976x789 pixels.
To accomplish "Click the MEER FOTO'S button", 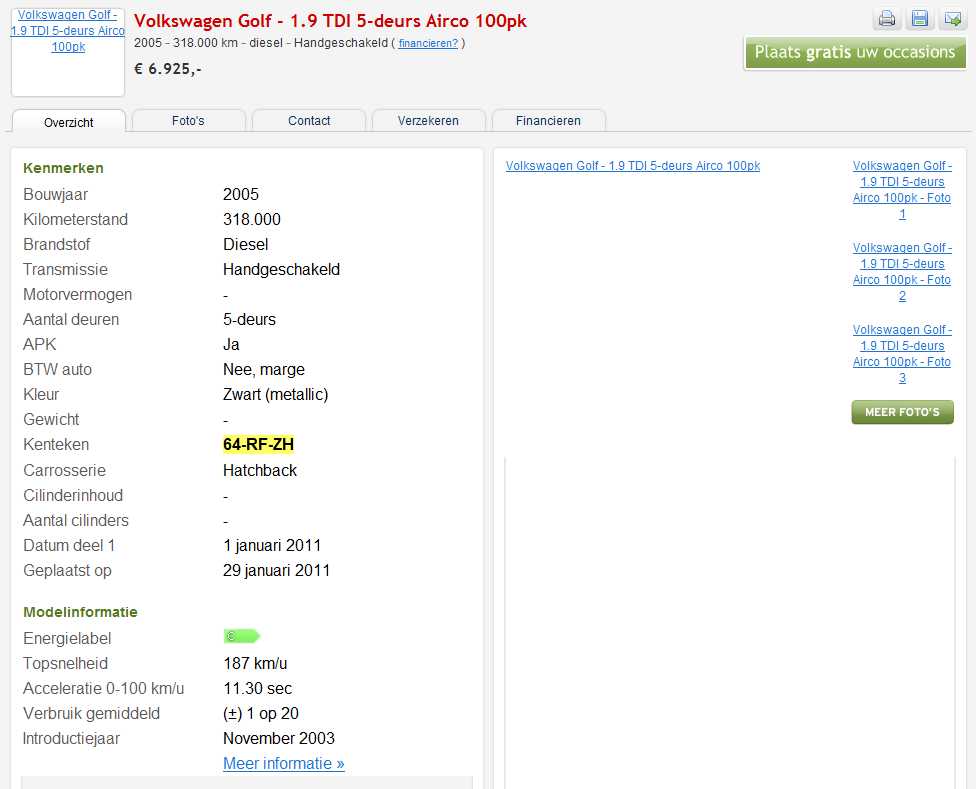I will tap(903, 412).
